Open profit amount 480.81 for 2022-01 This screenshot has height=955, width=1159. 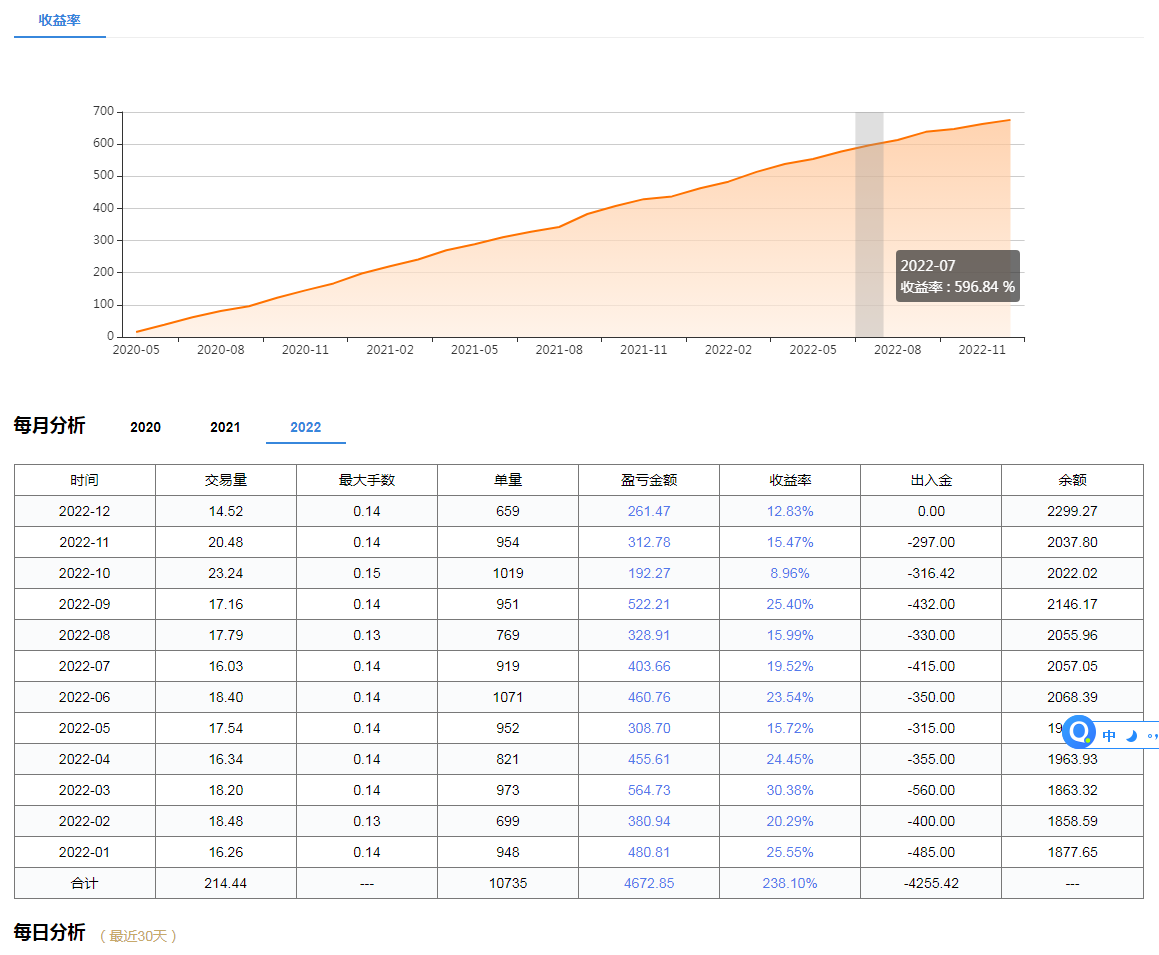(x=649, y=853)
